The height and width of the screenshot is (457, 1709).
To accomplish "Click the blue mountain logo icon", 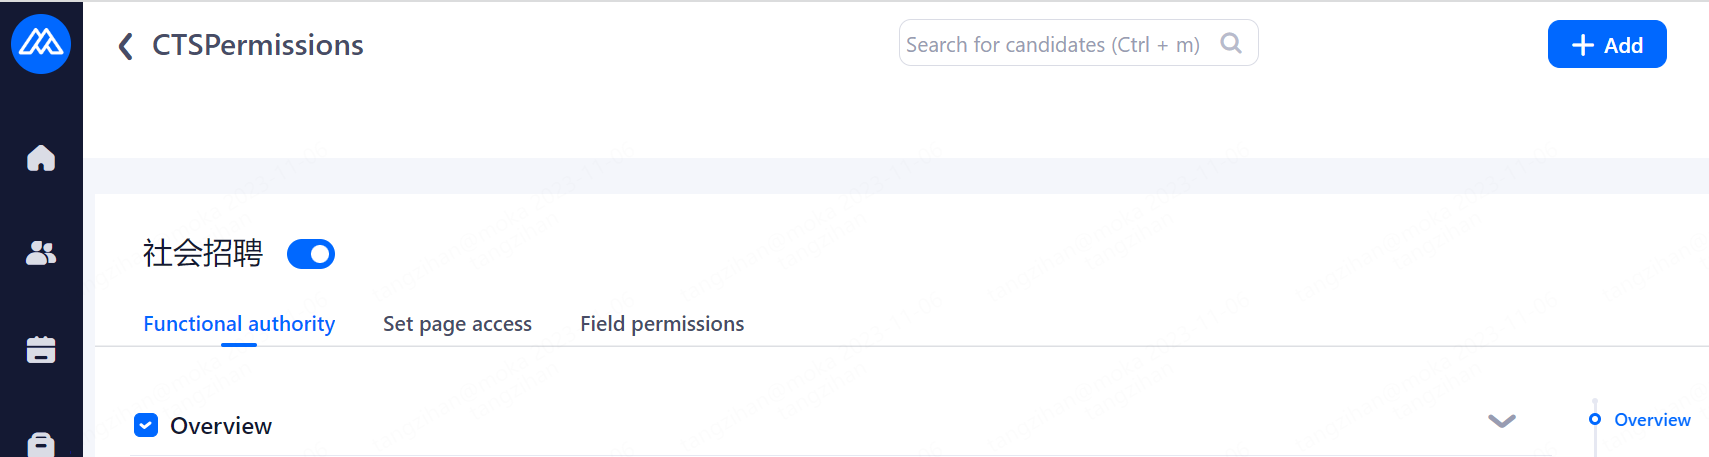I will 41,44.
